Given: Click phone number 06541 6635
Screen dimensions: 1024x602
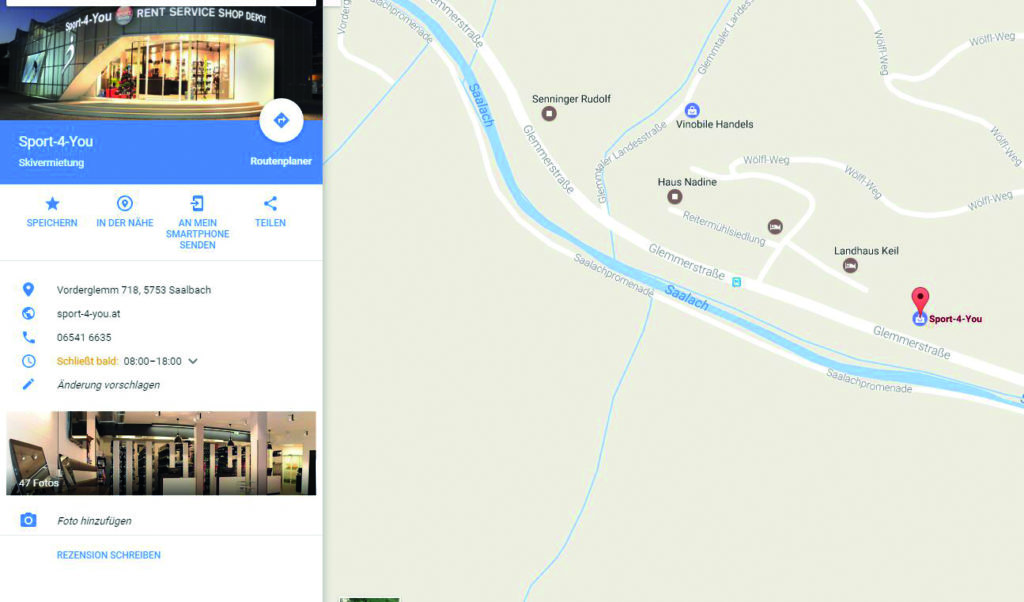Looking at the screenshot, I should coord(84,338).
